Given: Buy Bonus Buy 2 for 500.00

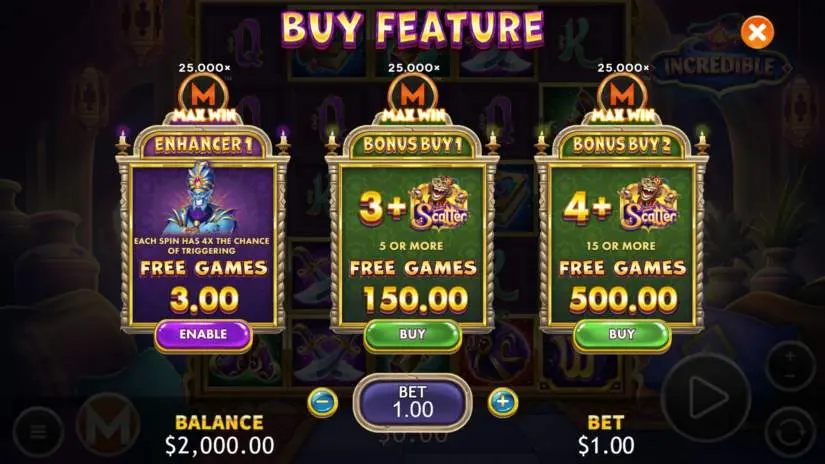Looking at the screenshot, I should [622, 335].
